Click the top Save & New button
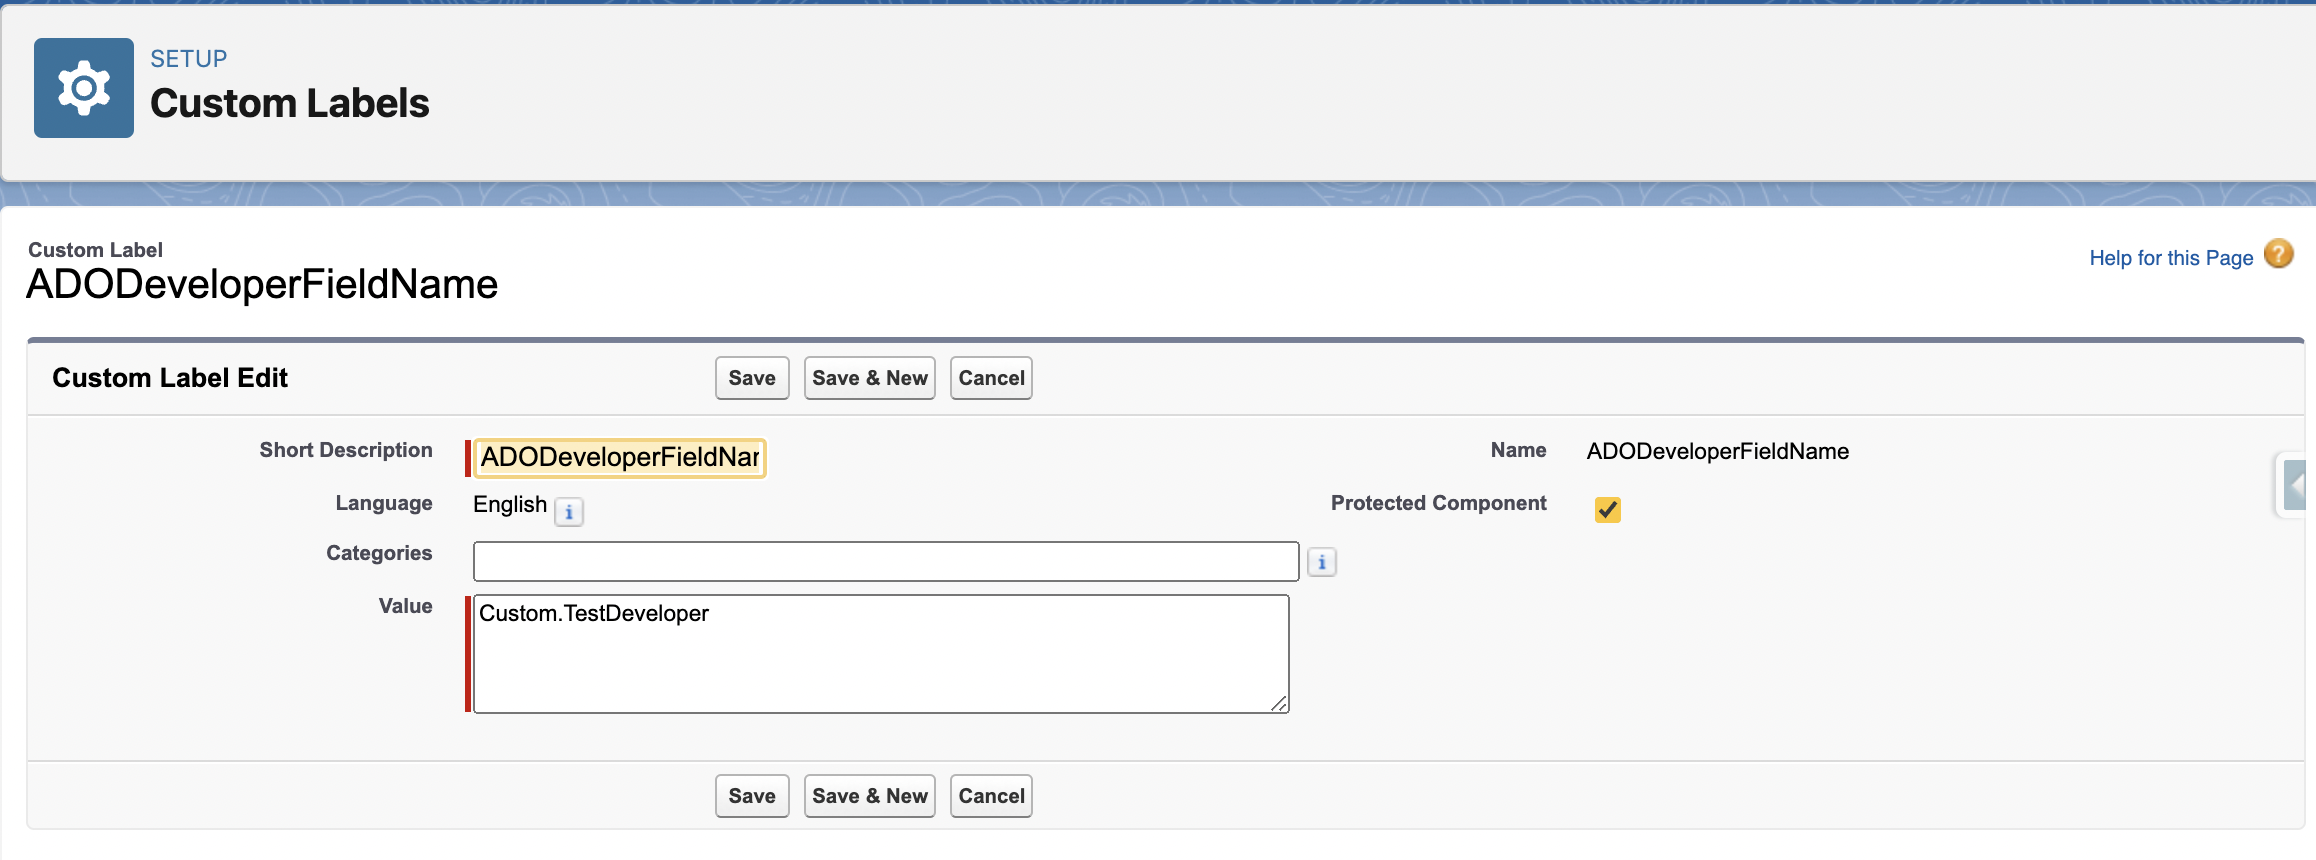The image size is (2316, 860). 870,378
